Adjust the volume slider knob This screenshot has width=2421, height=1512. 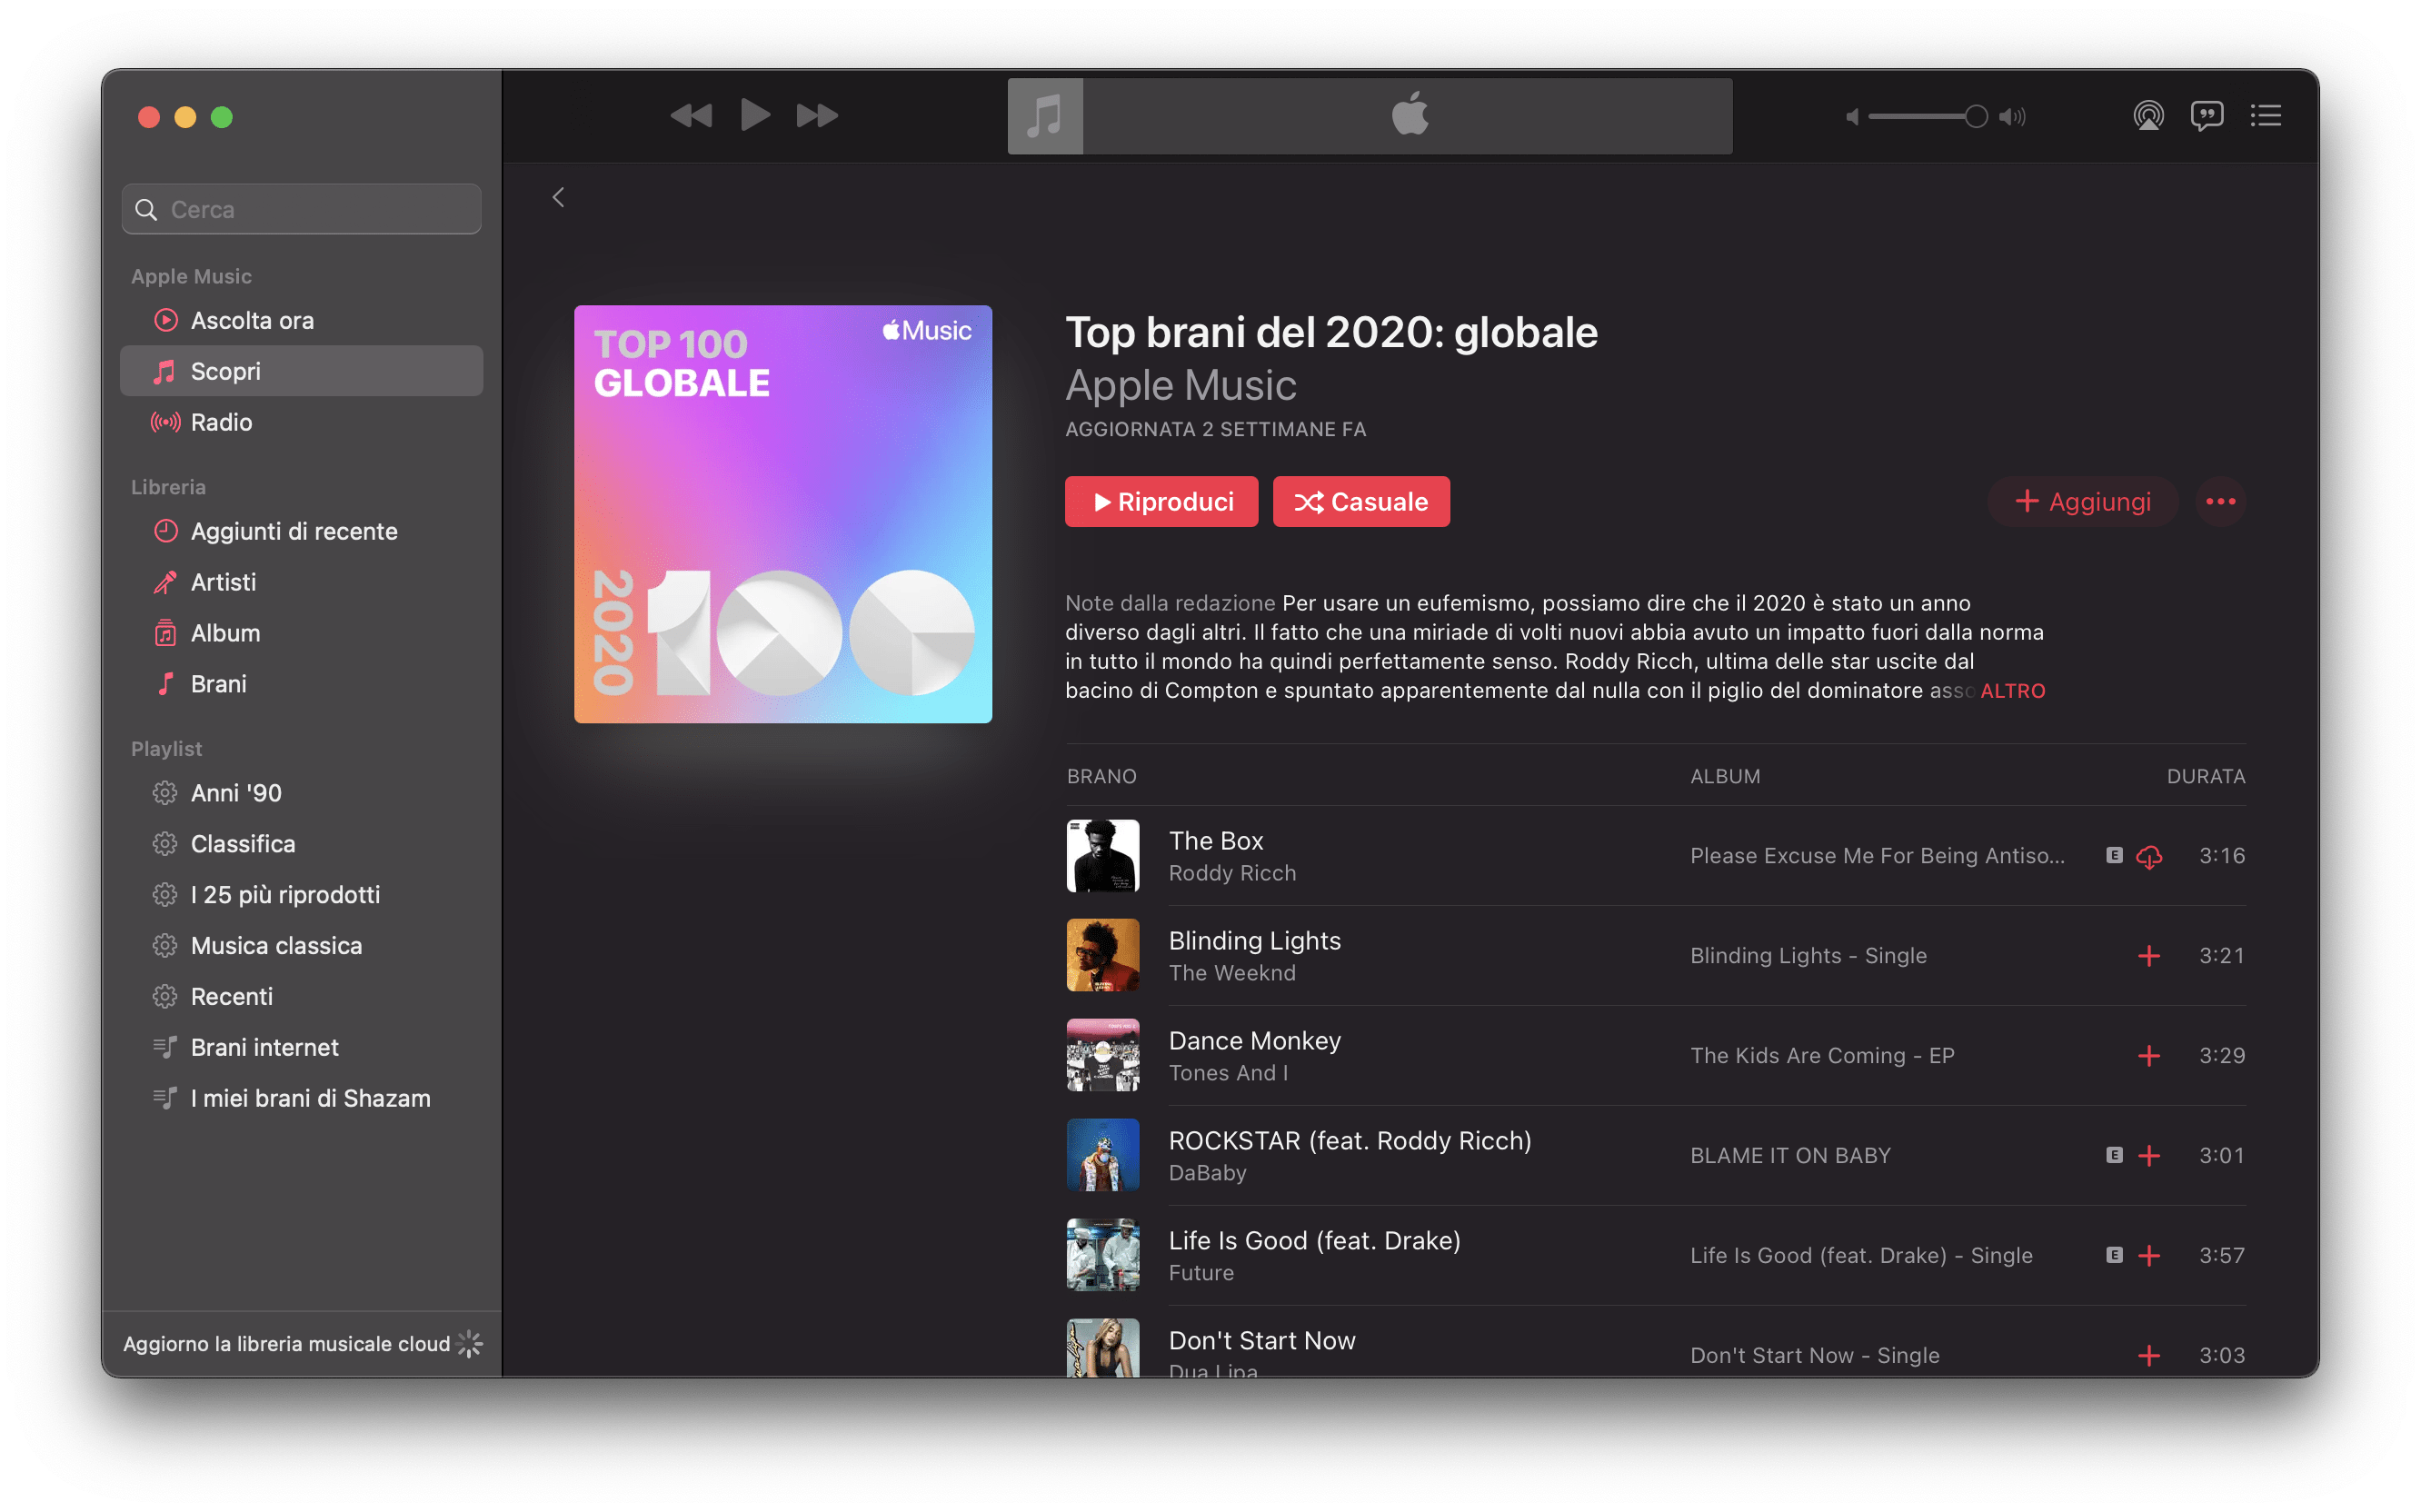tap(1976, 117)
